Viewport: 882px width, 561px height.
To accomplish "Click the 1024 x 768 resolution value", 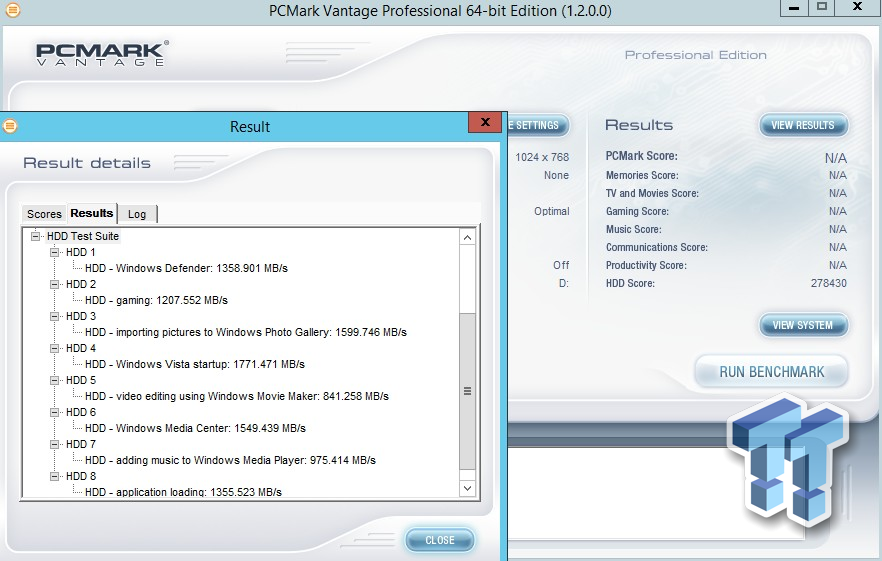I will [542, 158].
